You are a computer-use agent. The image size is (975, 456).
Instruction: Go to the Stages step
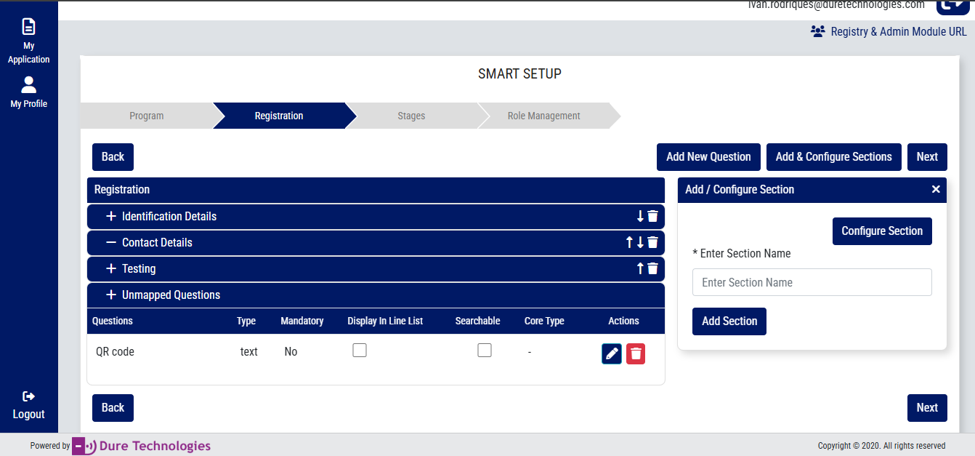(411, 116)
